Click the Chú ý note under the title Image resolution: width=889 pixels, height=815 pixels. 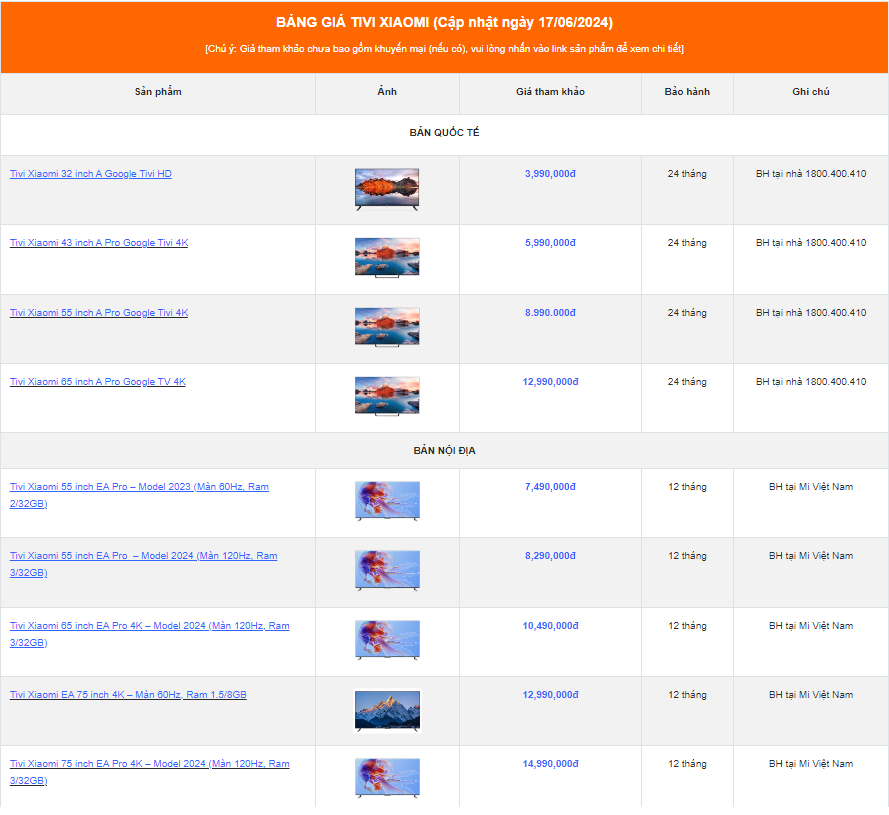(x=444, y=49)
